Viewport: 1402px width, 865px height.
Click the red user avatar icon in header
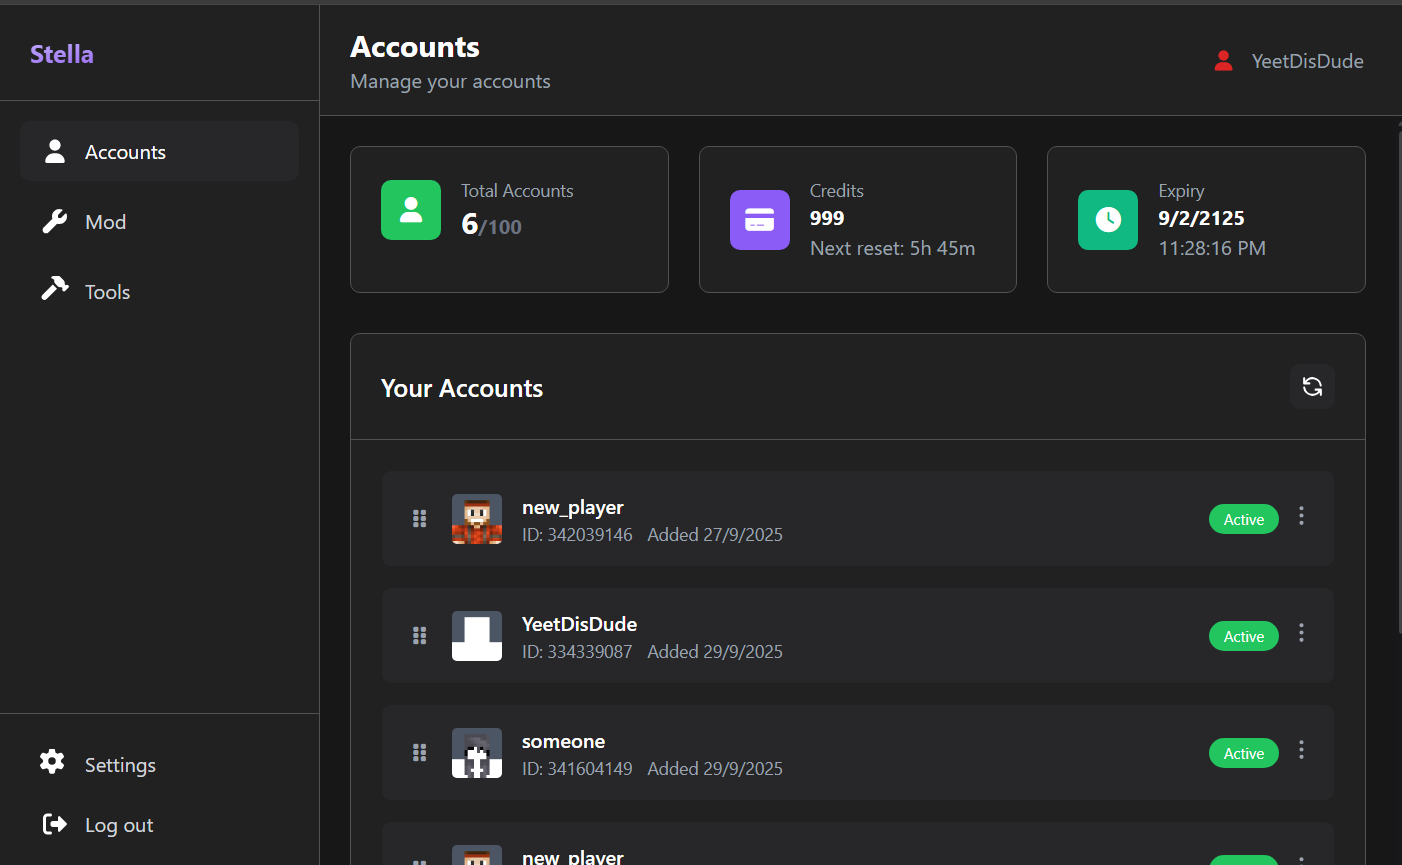point(1223,61)
